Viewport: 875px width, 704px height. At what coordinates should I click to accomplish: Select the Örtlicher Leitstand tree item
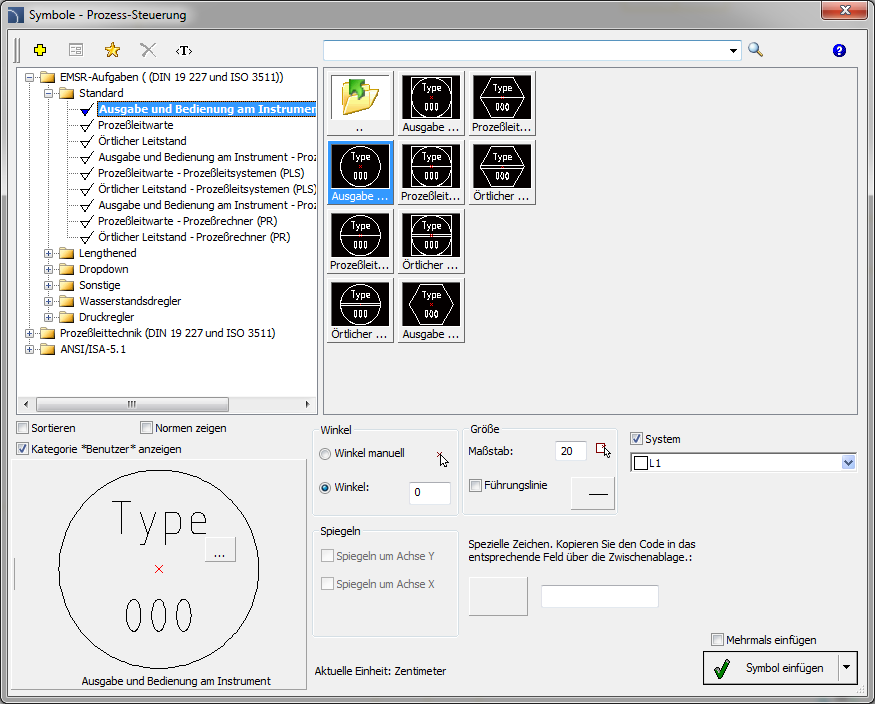(142, 141)
